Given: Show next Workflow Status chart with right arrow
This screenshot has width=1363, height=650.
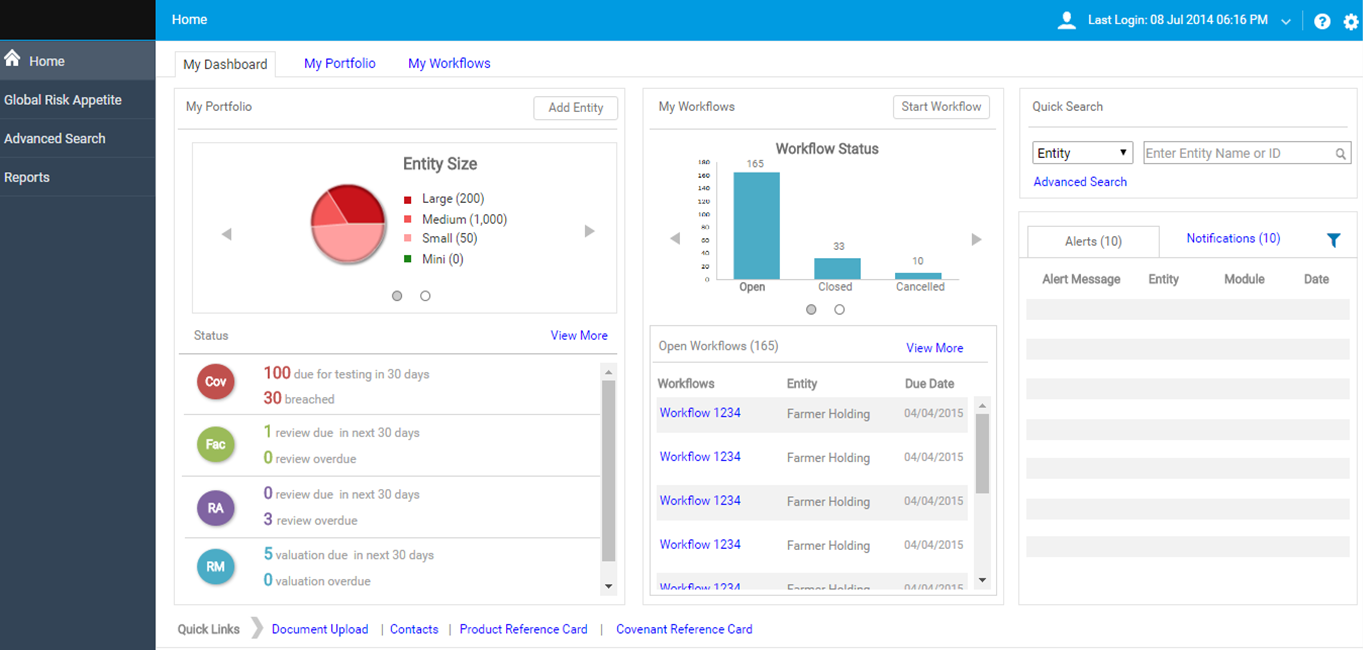Looking at the screenshot, I should 976,239.
